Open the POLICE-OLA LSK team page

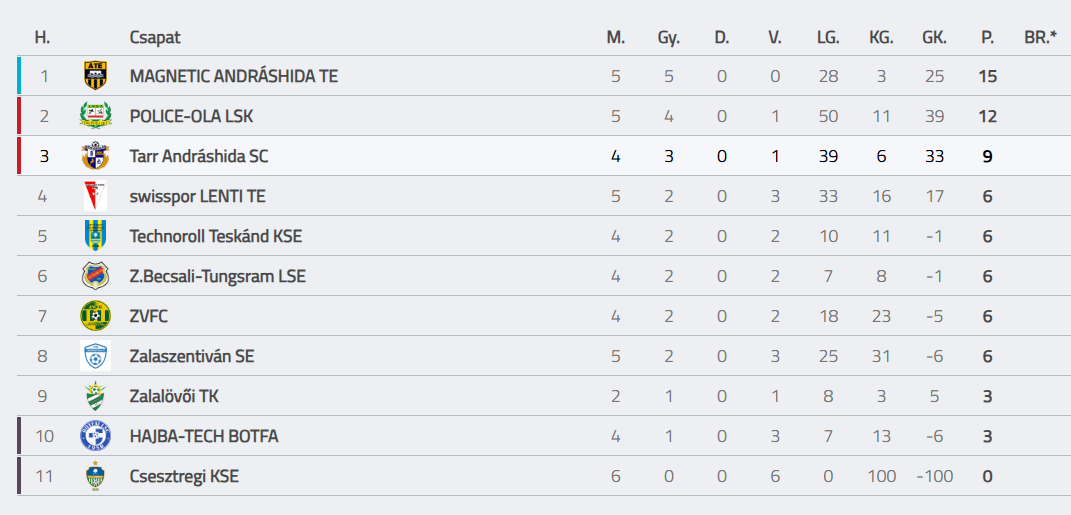pyautogui.click(x=191, y=116)
